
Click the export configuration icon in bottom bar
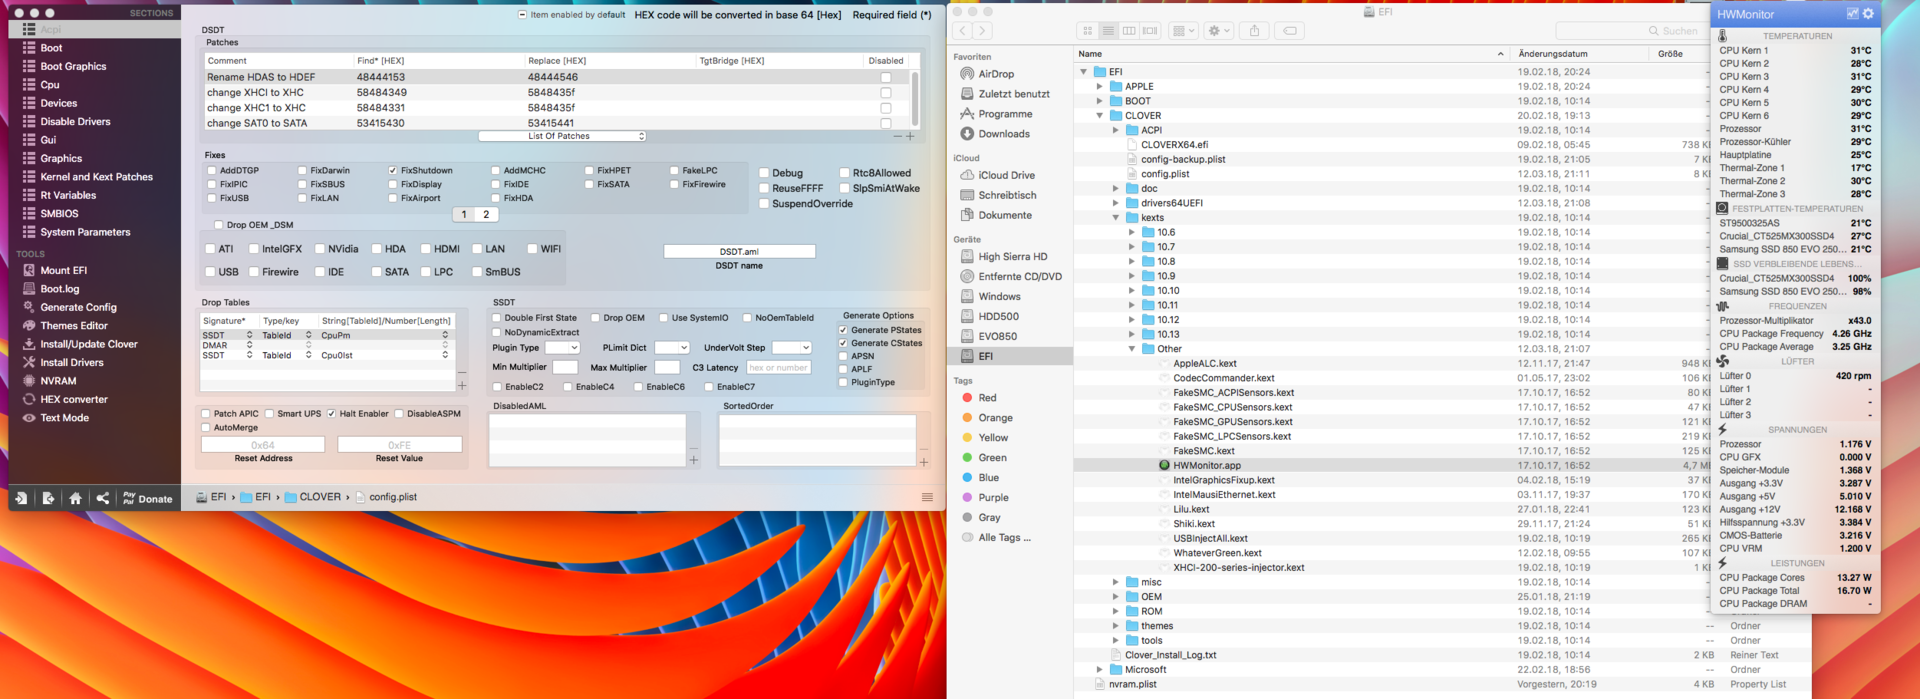(x=48, y=498)
